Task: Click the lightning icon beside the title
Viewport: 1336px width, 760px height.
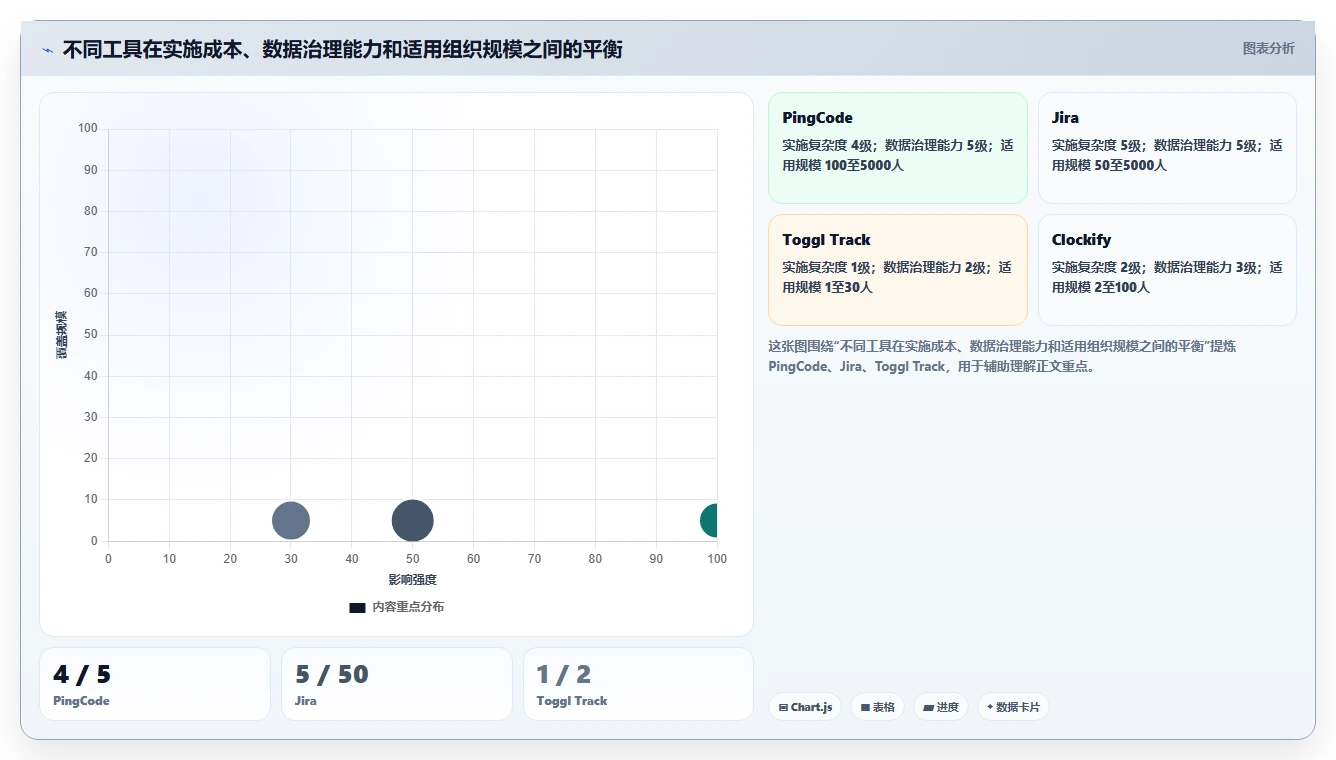Action: 47,50
